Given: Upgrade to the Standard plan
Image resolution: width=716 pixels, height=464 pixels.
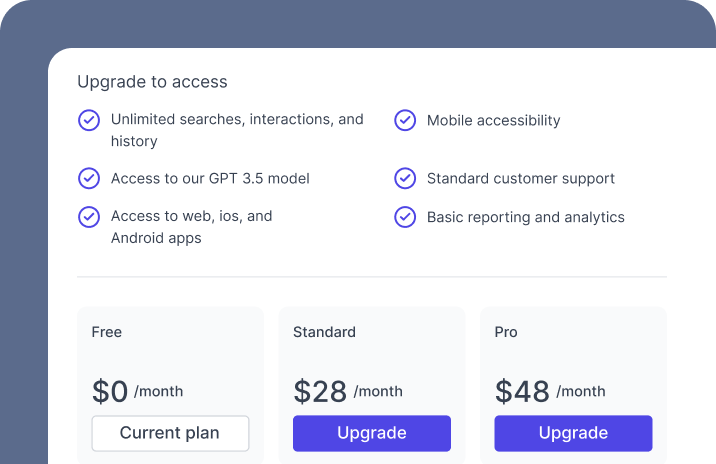Looking at the screenshot, I should click(372, 433).
